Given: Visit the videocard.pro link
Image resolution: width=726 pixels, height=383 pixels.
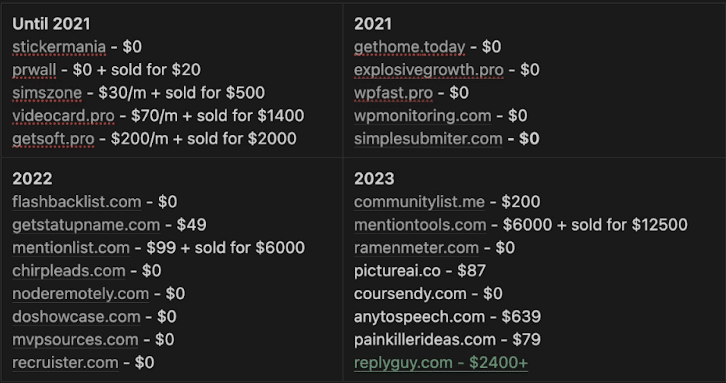Looking at the screenshot, I should point(63,116).
